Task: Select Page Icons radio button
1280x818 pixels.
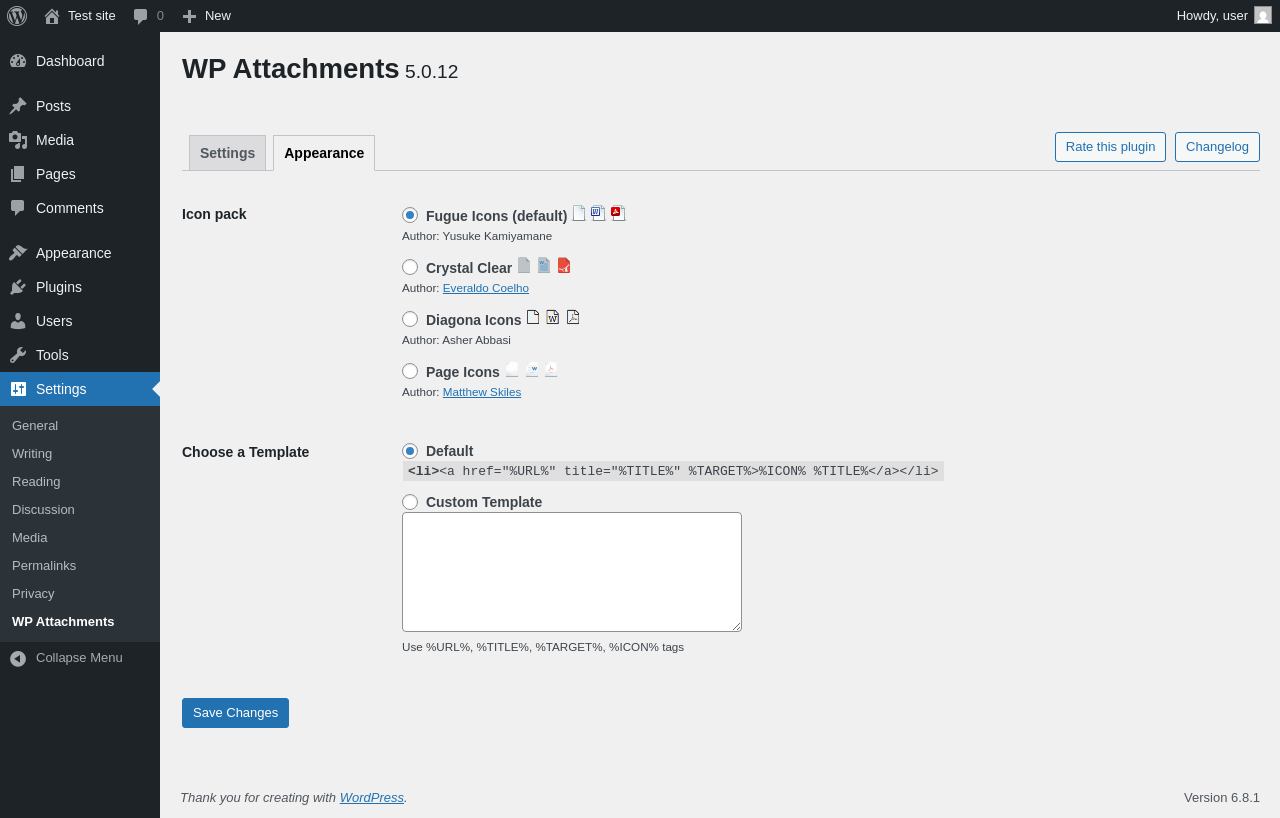Action: click(x=410, y=371)
